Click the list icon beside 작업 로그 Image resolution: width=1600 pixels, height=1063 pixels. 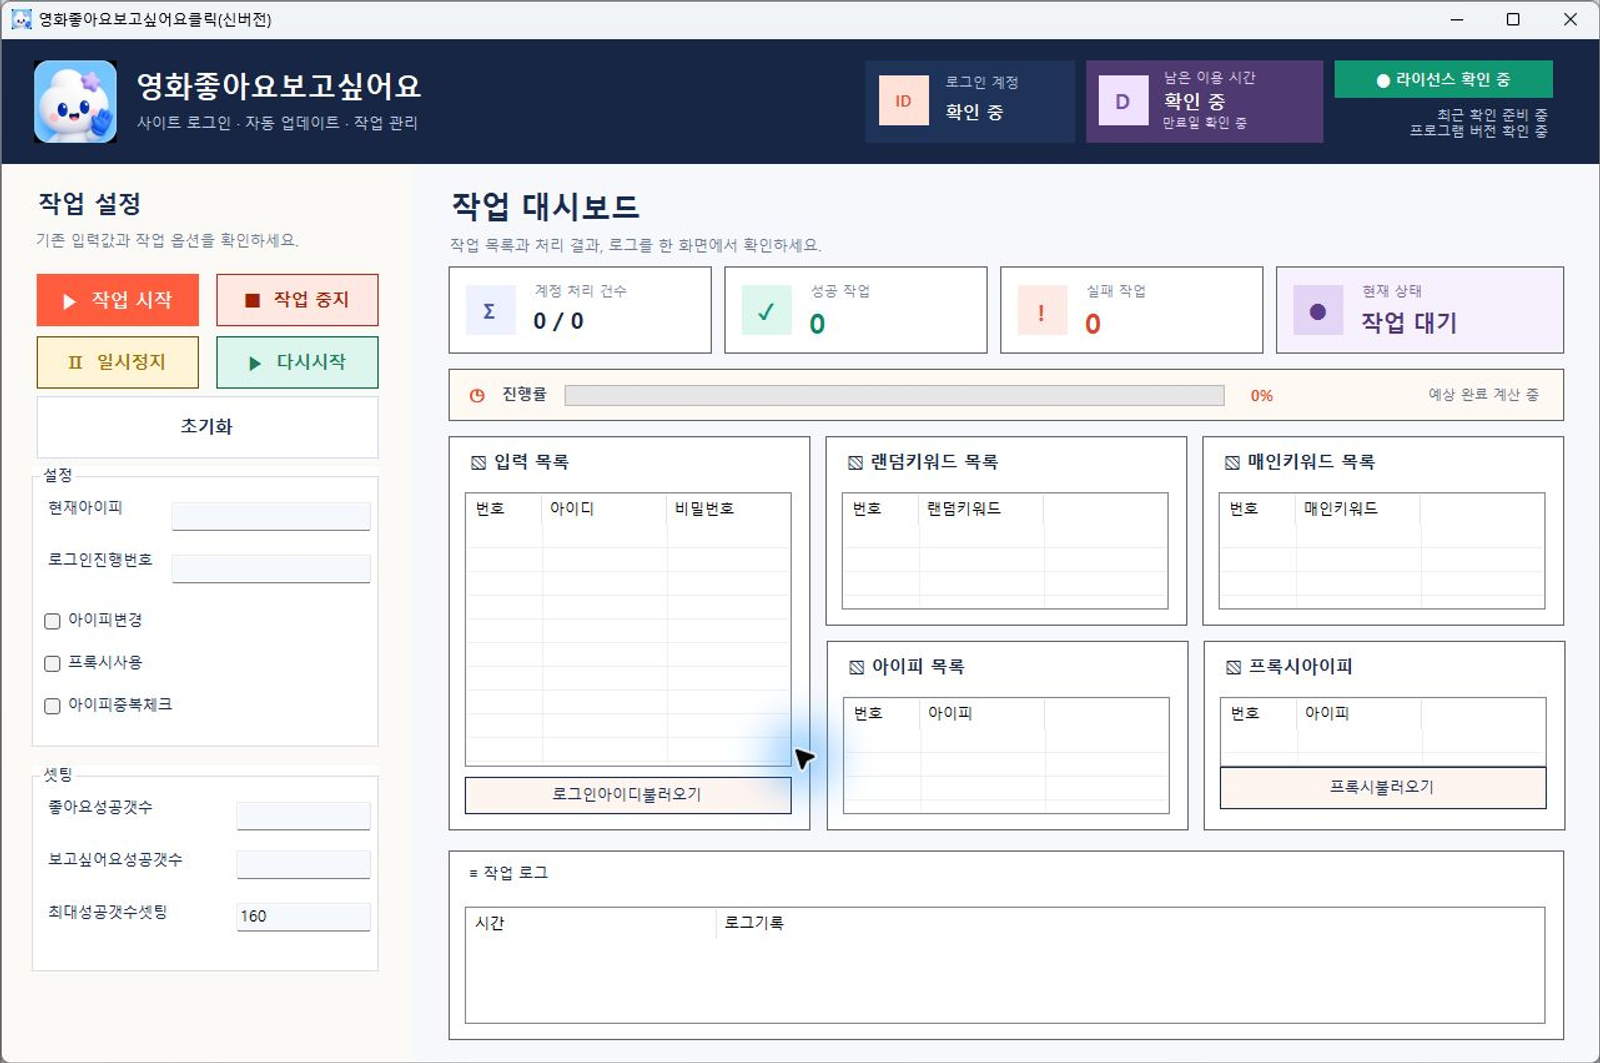pyautogui.click(x=473, y=873)
